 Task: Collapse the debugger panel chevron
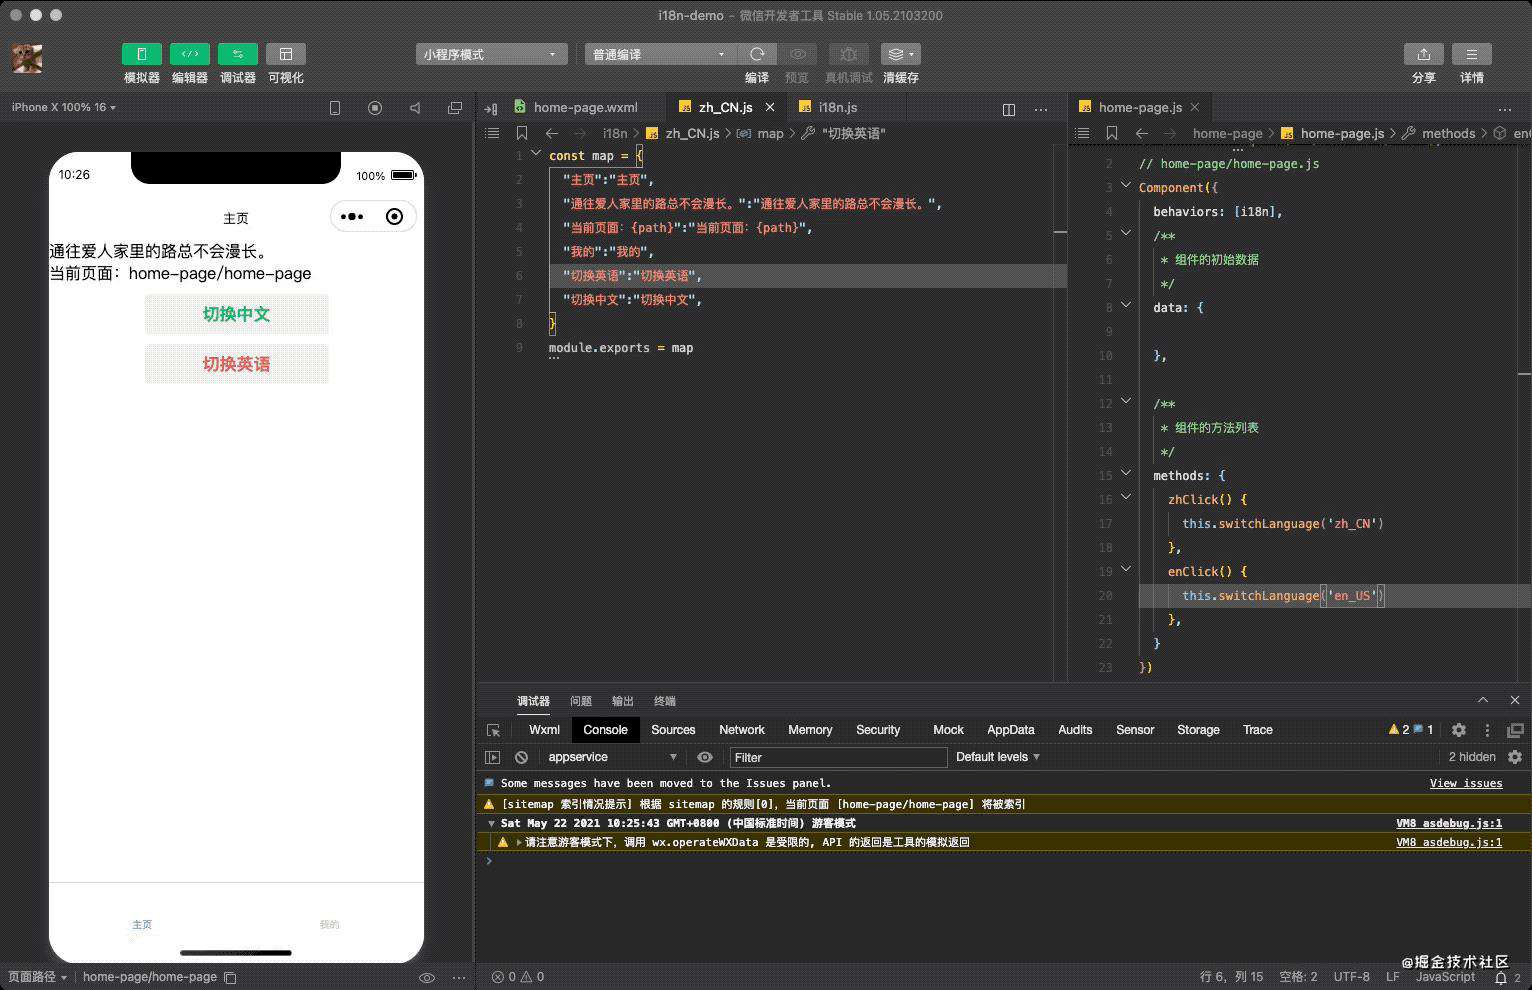(x=1483, y=700)
